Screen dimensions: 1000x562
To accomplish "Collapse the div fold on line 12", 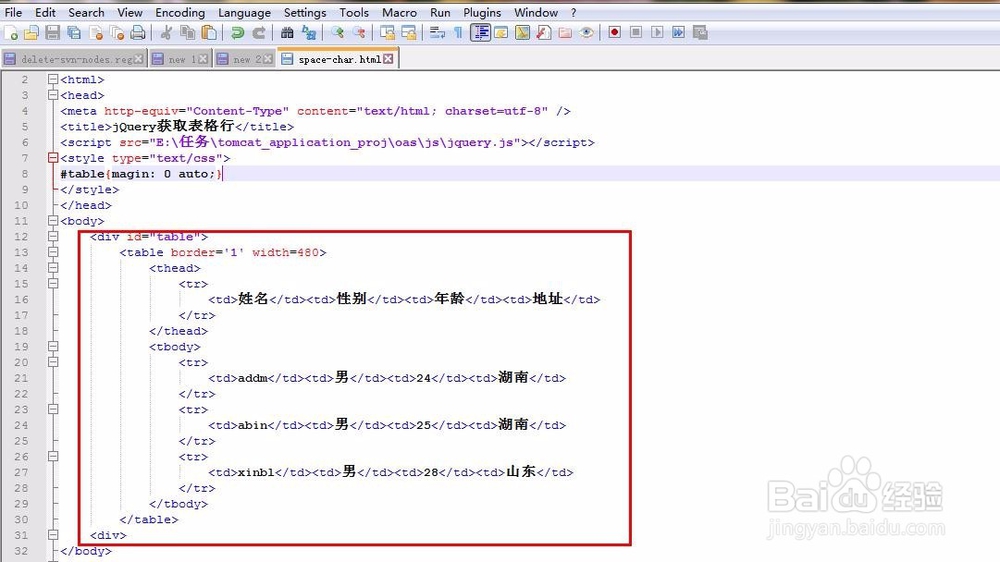I will [x=53, y=236].
